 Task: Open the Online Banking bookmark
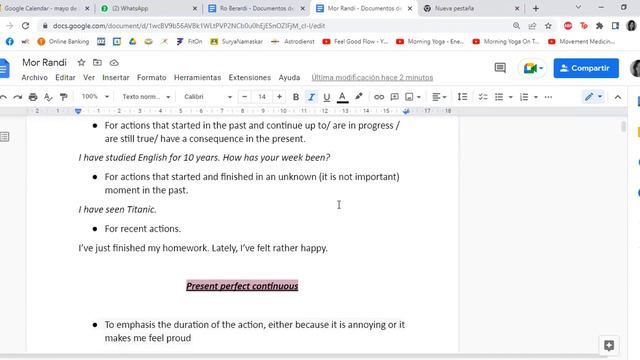63,42
